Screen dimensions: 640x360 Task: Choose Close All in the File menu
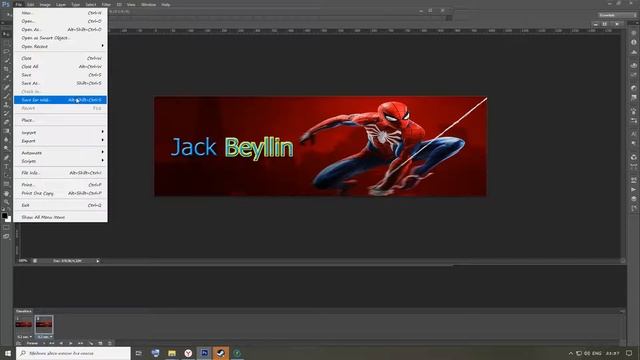60,67
